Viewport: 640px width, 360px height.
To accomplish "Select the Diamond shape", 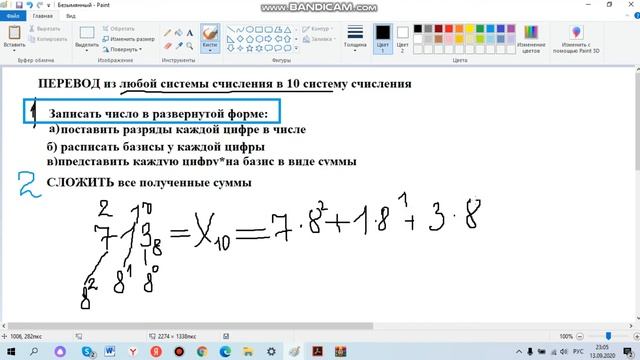I will point(240,39).
